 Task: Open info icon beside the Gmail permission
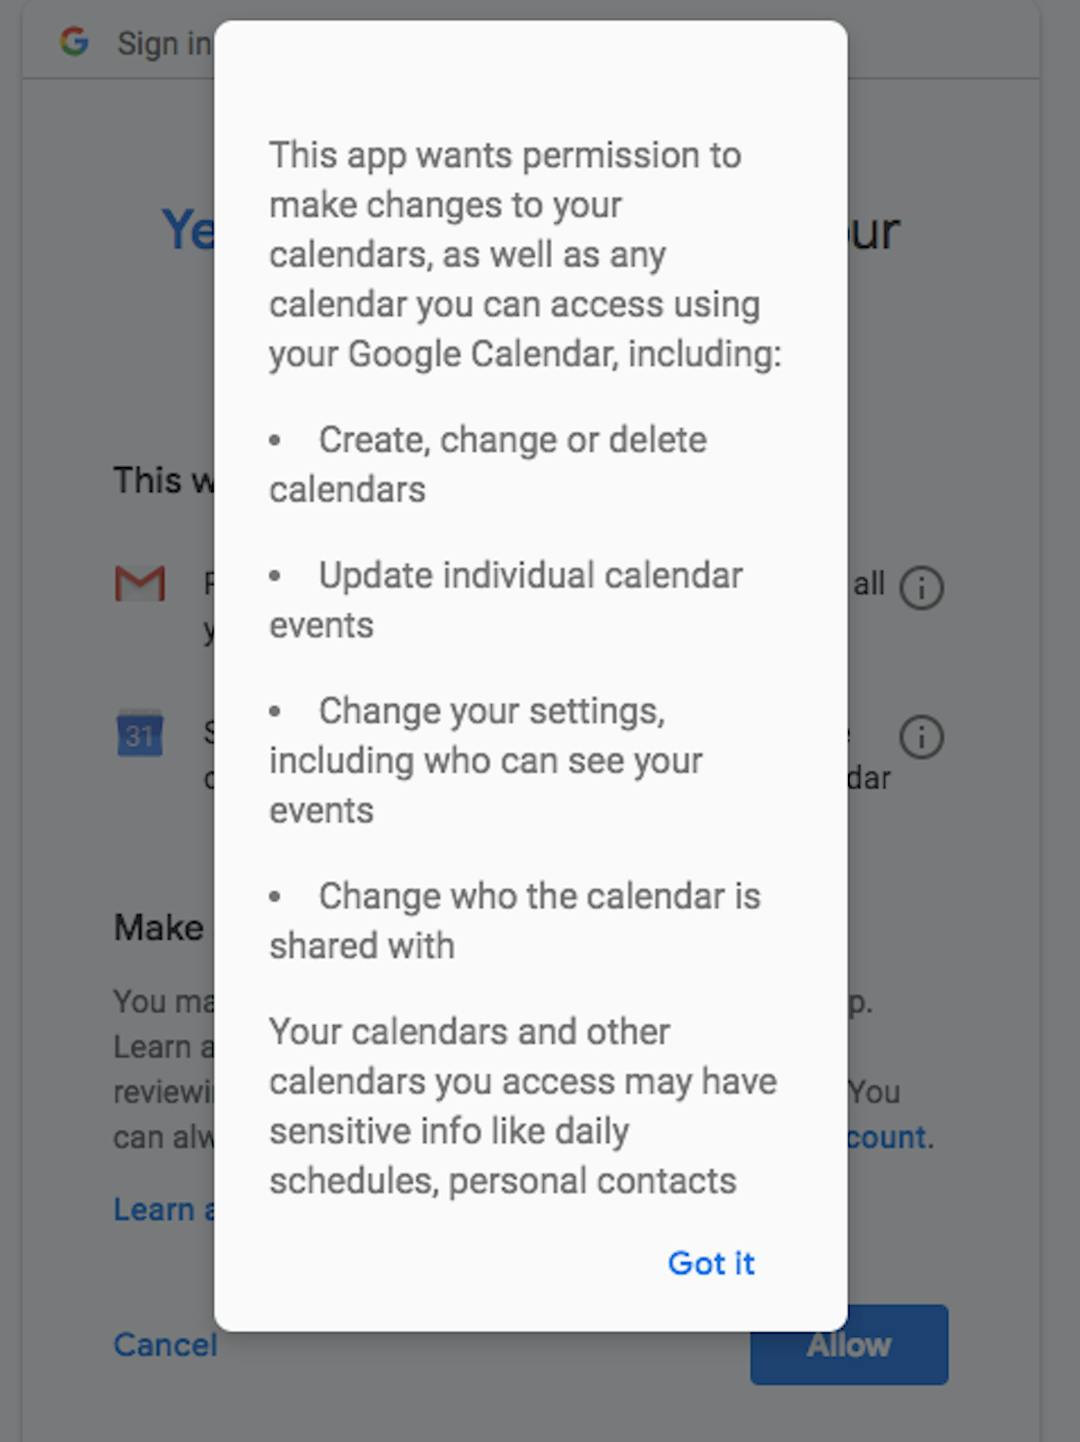(x=921, y=587)
